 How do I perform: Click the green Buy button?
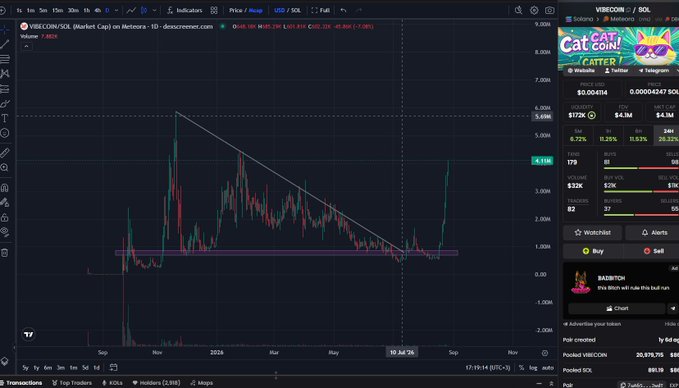point(593,251)
